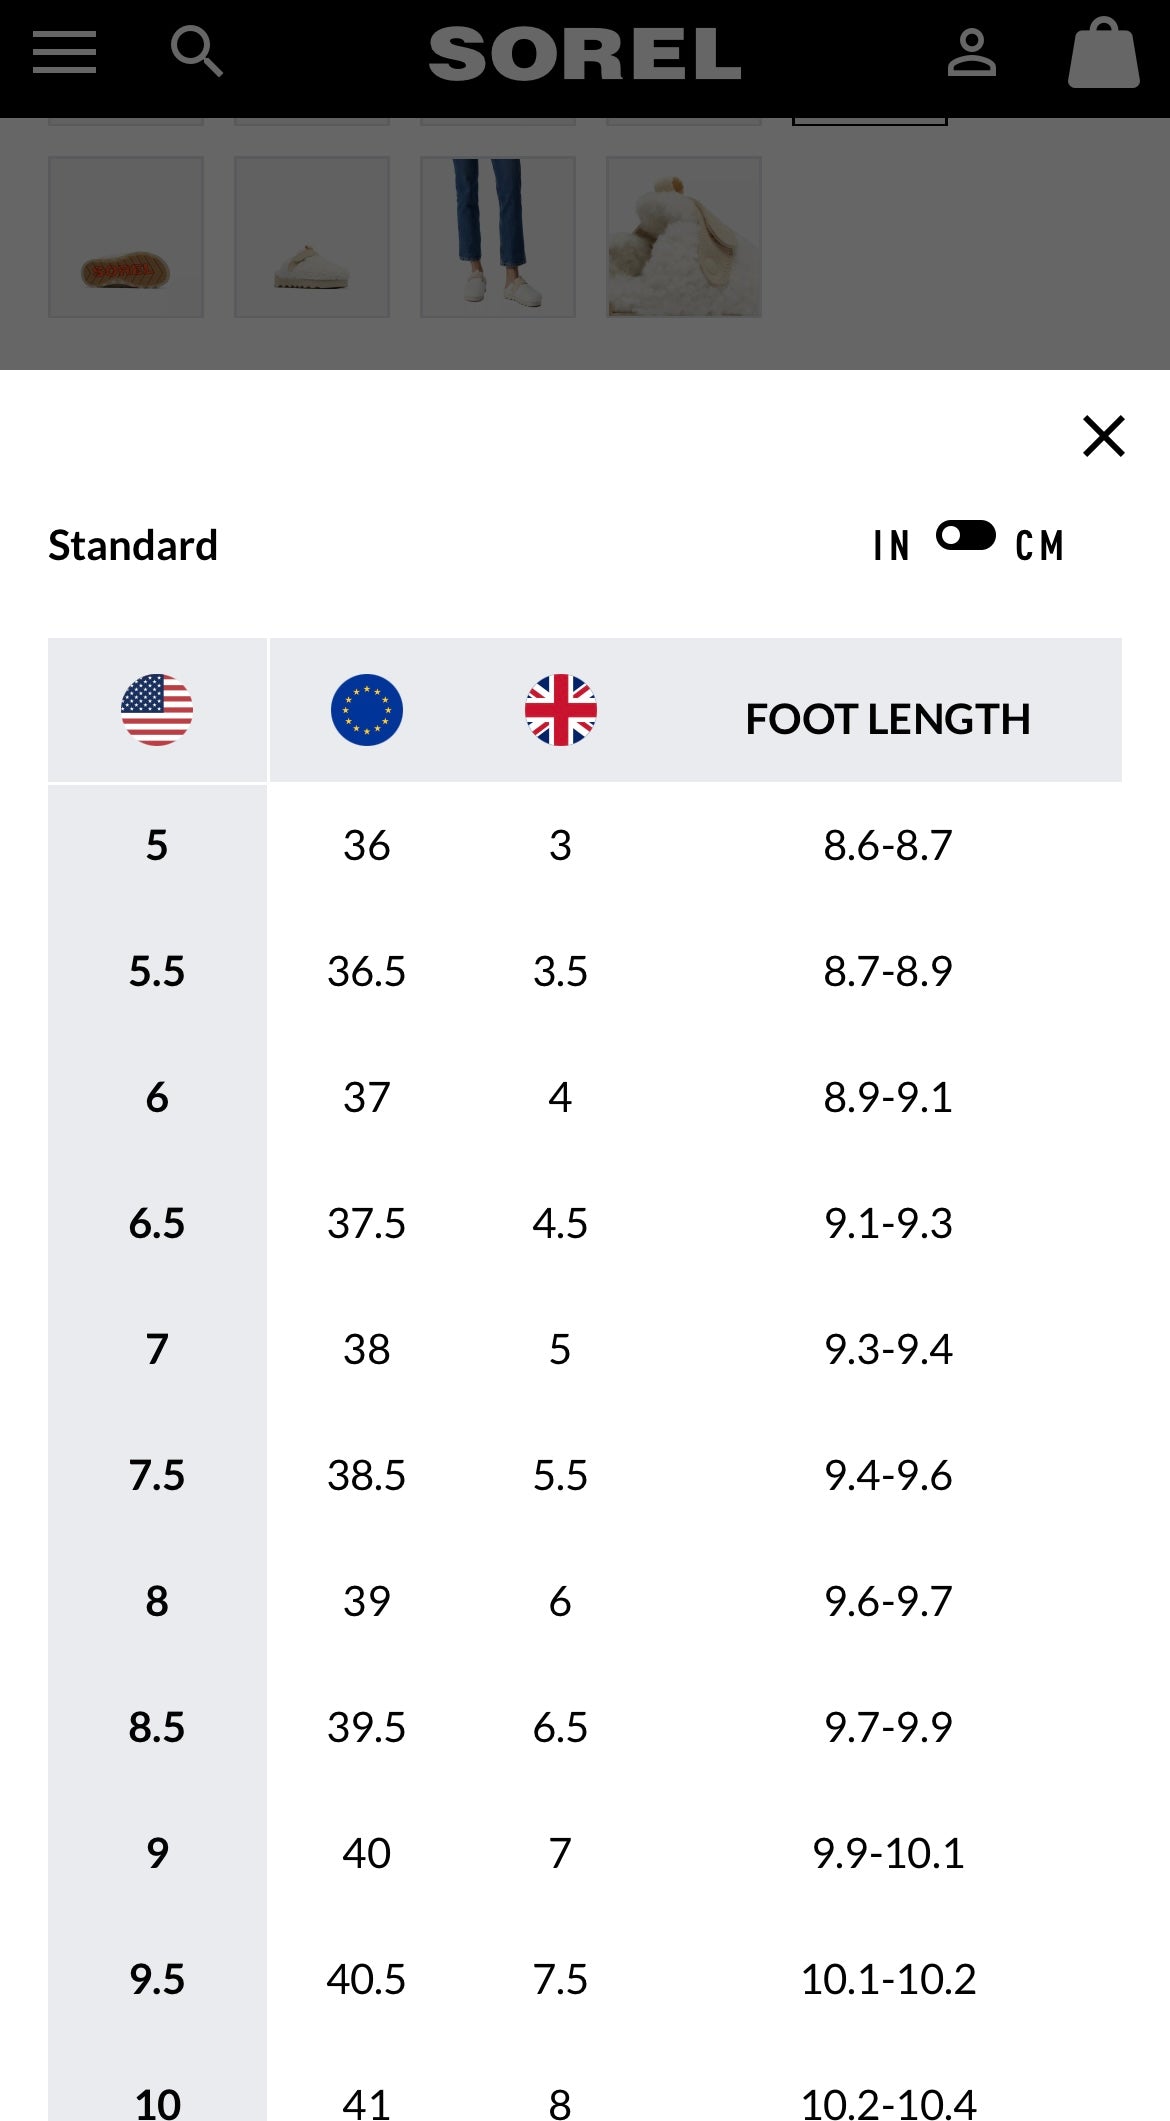The image size is (1170, 2121).
Task: Select the CM unit label
Action: [1039, 546]
